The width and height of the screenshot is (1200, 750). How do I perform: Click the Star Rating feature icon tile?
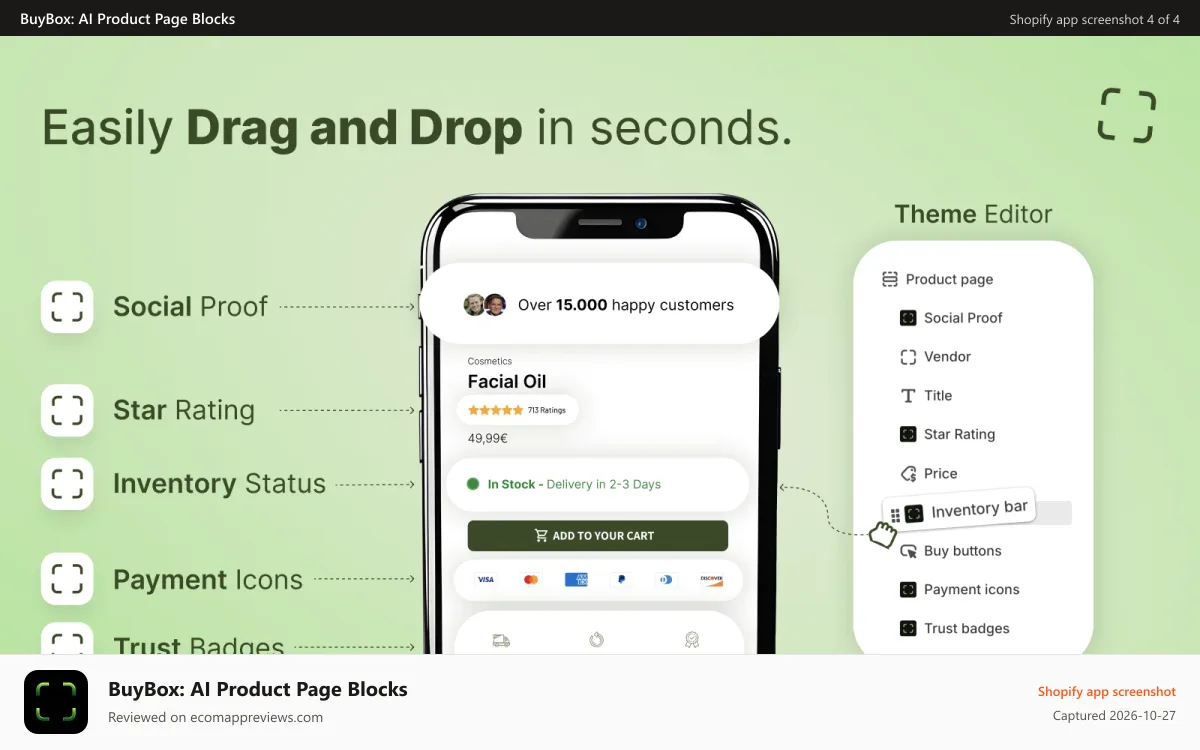pyautogui.click(x=67, y=410)
